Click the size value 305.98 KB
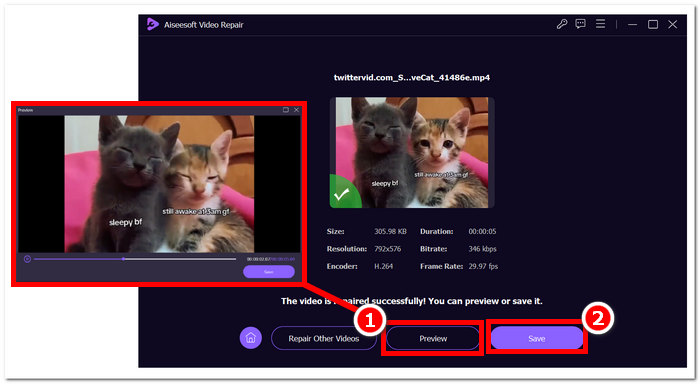The width and height of the screenshot is (700, 384). [x=390, y=231]
